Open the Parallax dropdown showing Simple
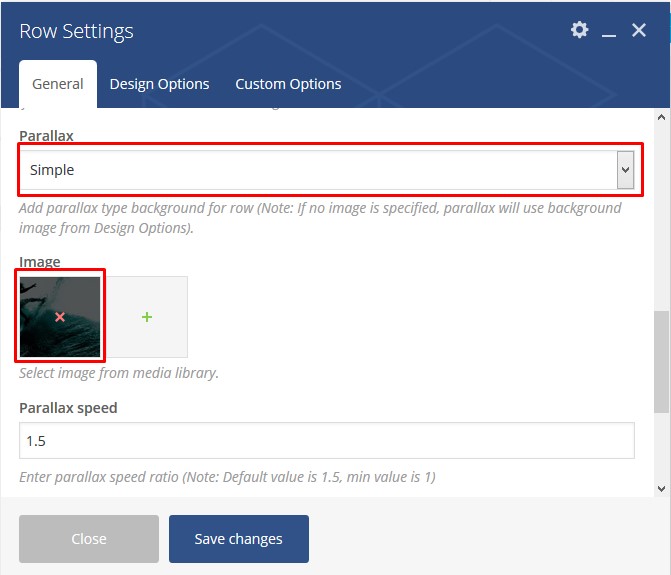Screen dimensions: 671x575 [x=318, y=170]
